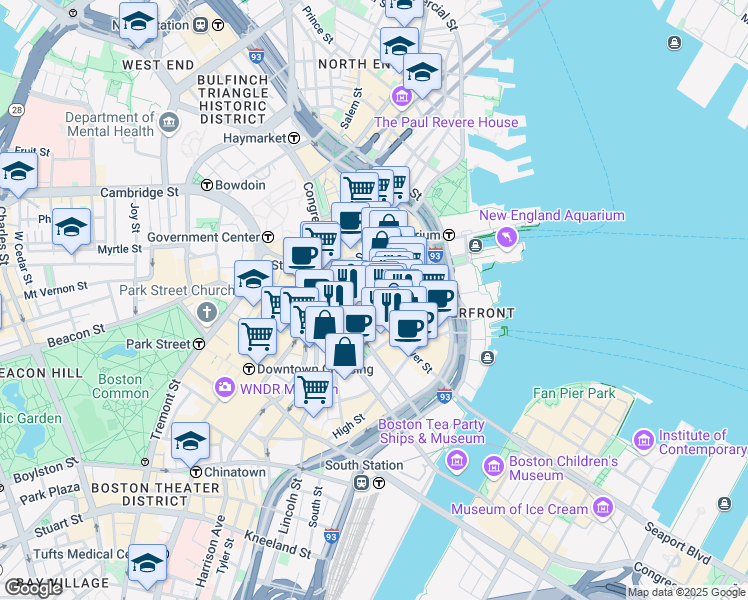Image resolution: width=748 pixels, height=600 pixels.
Task: Click ferry terminal icon beside New England Aquarium
Action: [475, 246]
